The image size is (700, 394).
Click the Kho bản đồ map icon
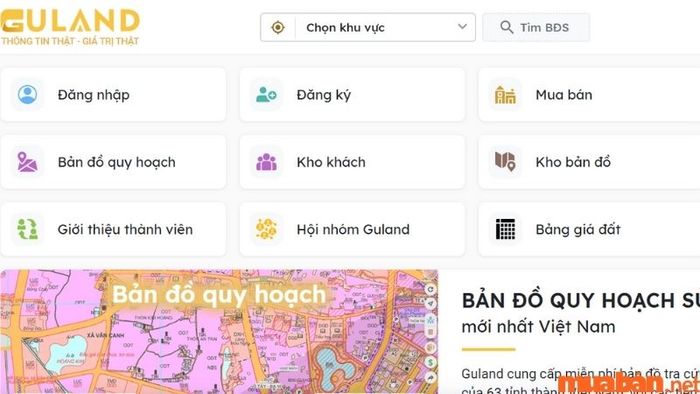point(505,162)
